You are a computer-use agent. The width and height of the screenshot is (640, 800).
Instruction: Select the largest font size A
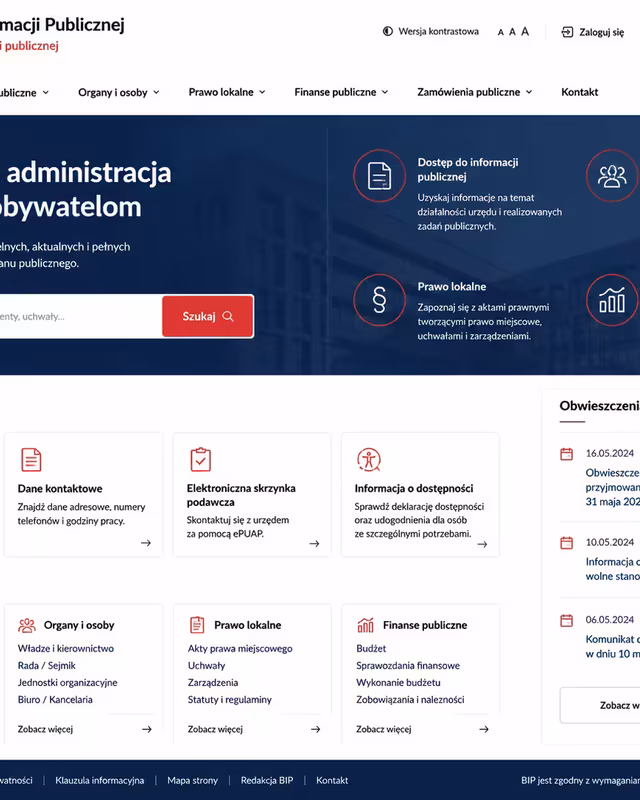click(525, 32)
